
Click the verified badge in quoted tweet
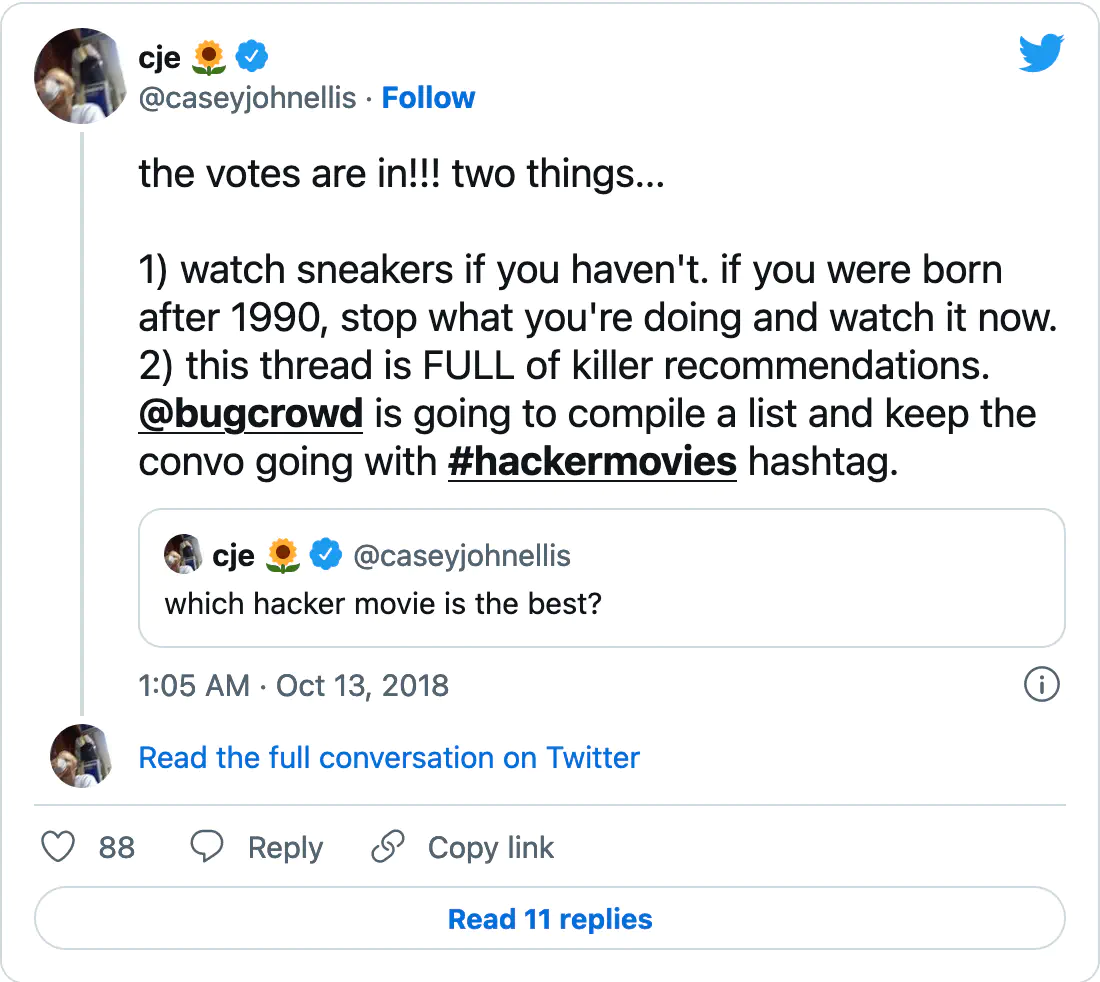(x=326, y=554)
